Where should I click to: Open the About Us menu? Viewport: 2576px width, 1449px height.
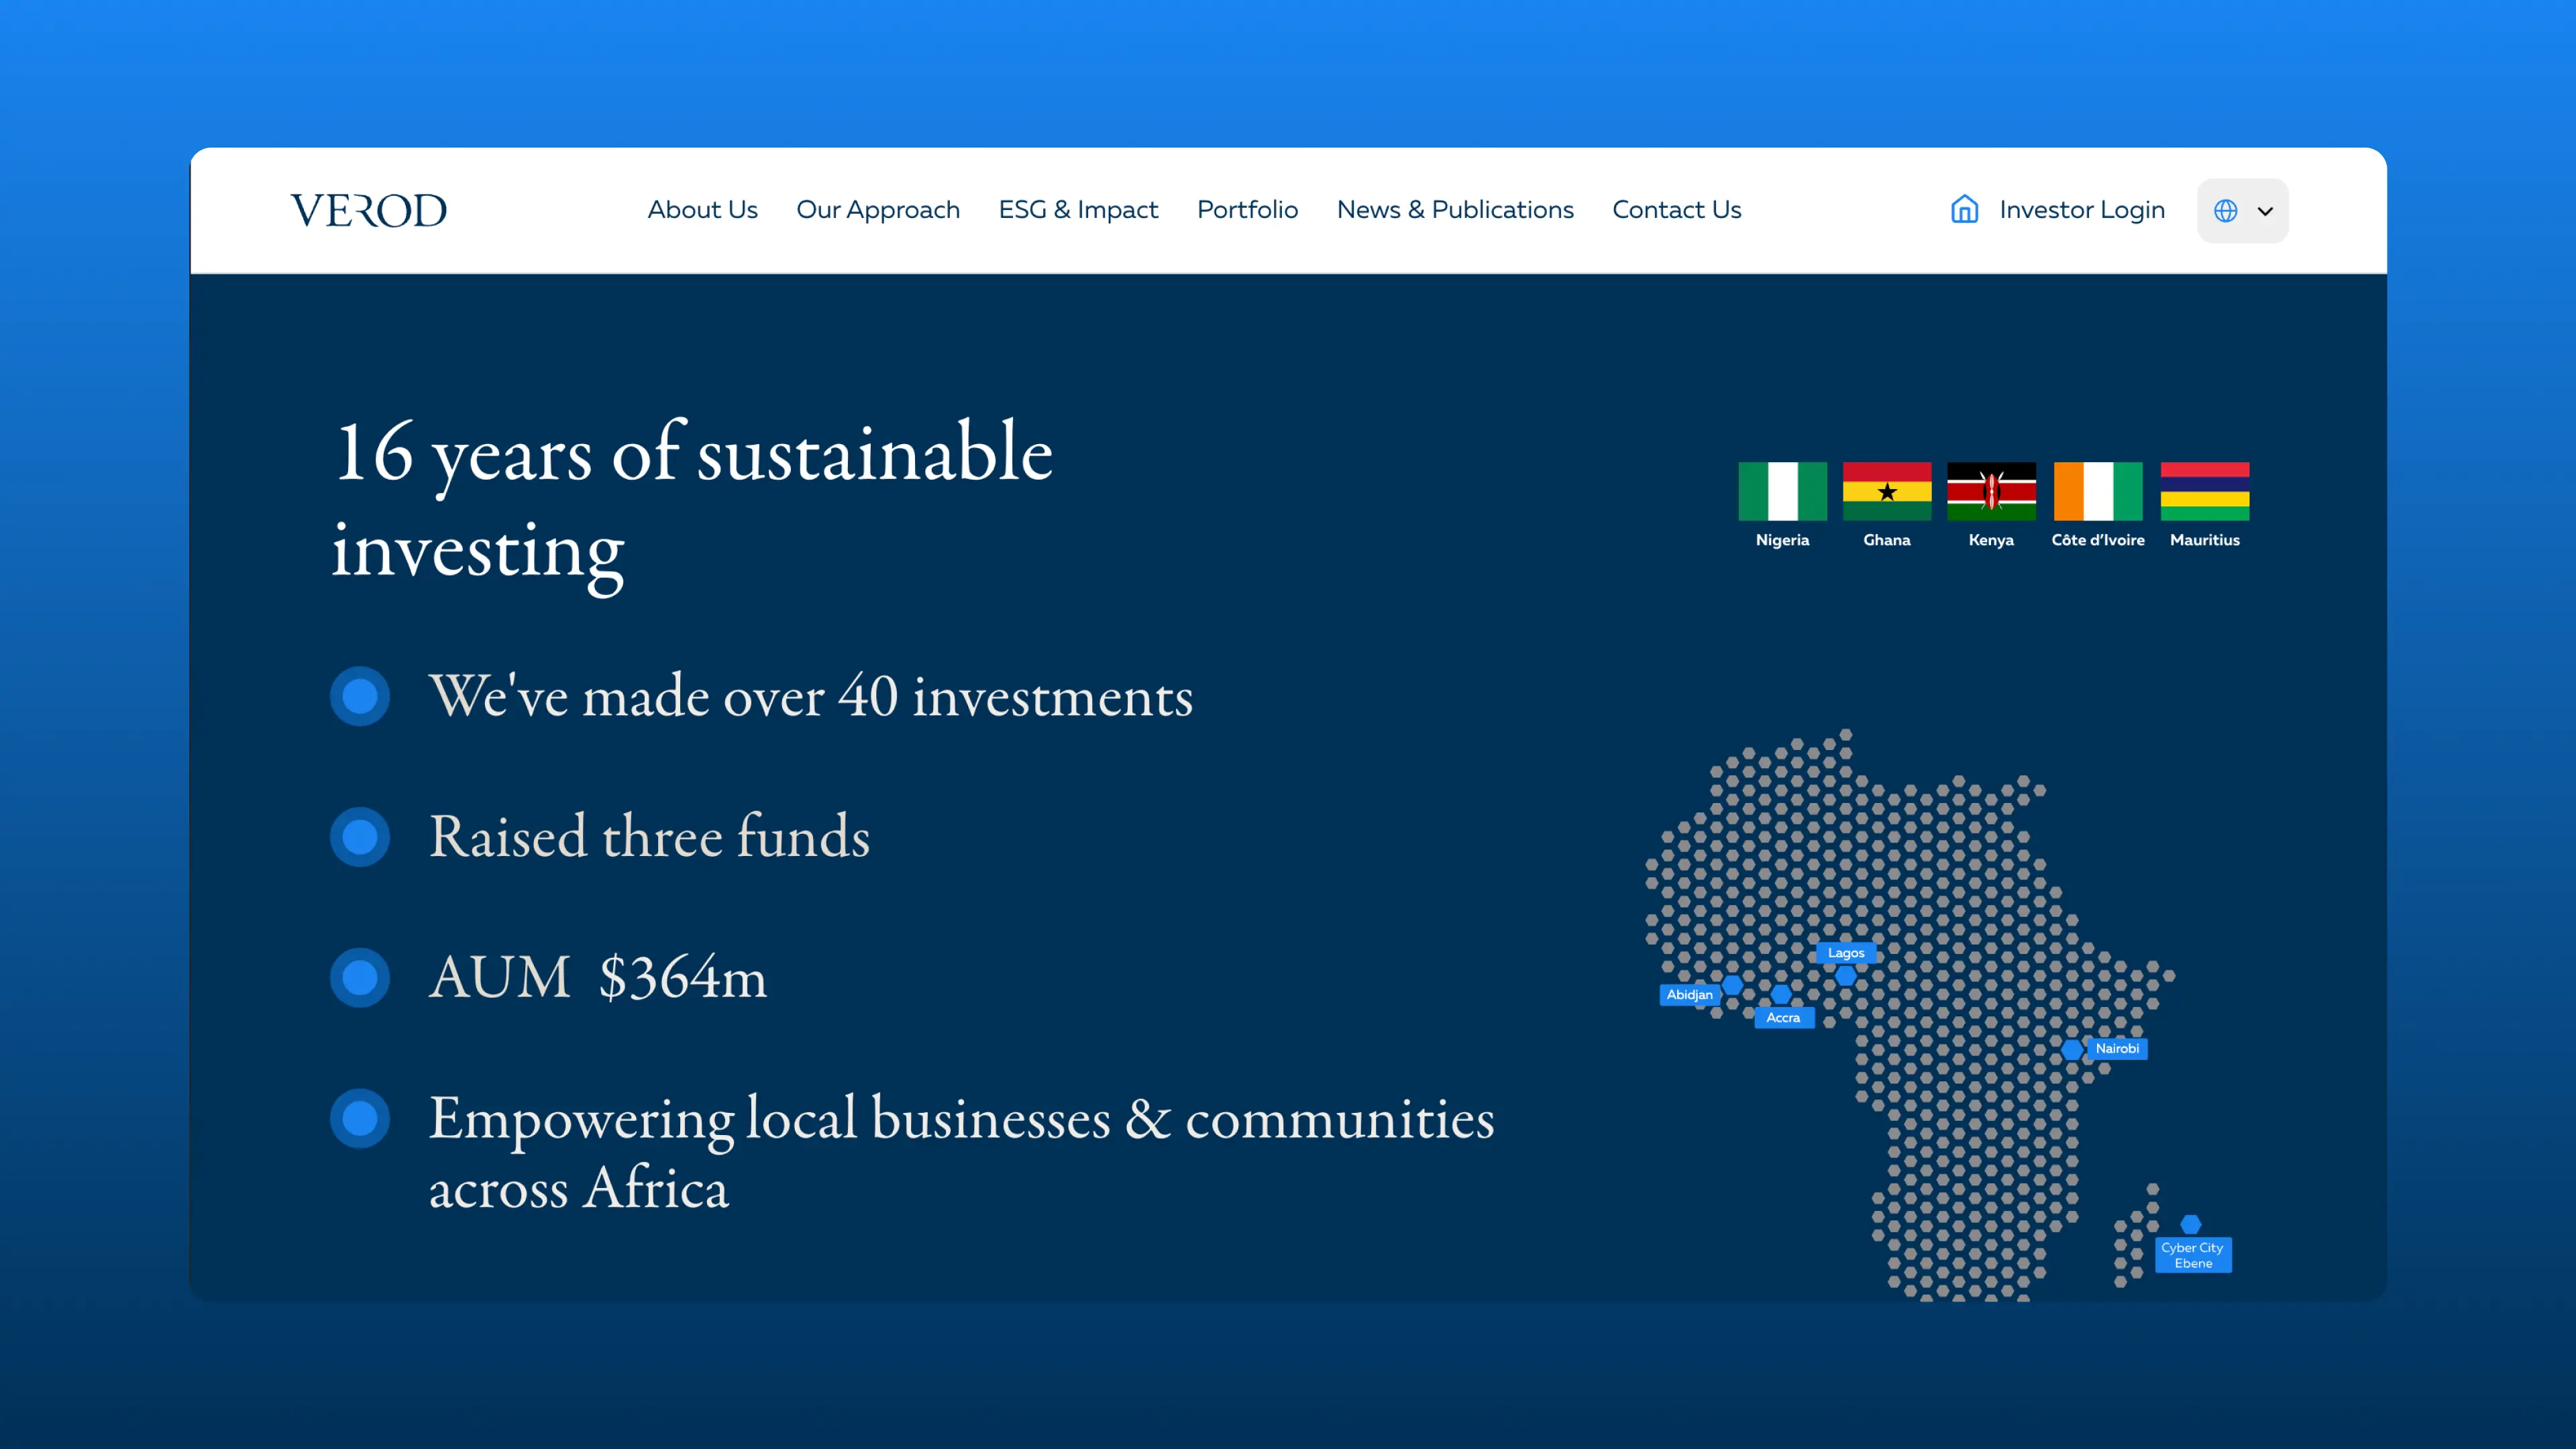pyautogui.click(x=703, y=210)
